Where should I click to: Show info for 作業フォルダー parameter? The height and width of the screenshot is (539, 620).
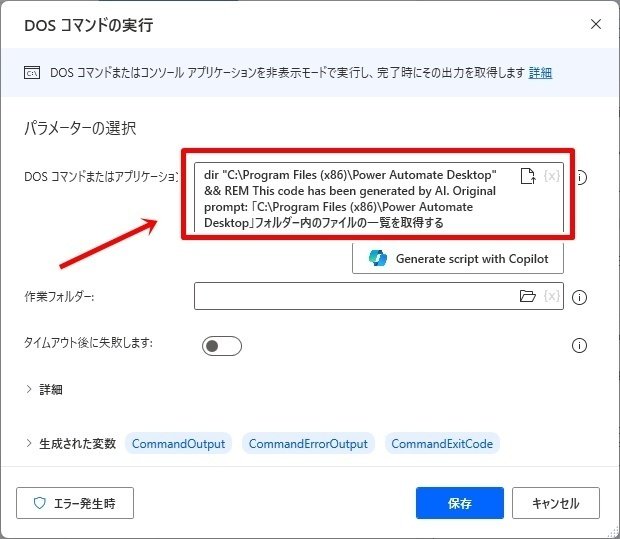(579, 297)
